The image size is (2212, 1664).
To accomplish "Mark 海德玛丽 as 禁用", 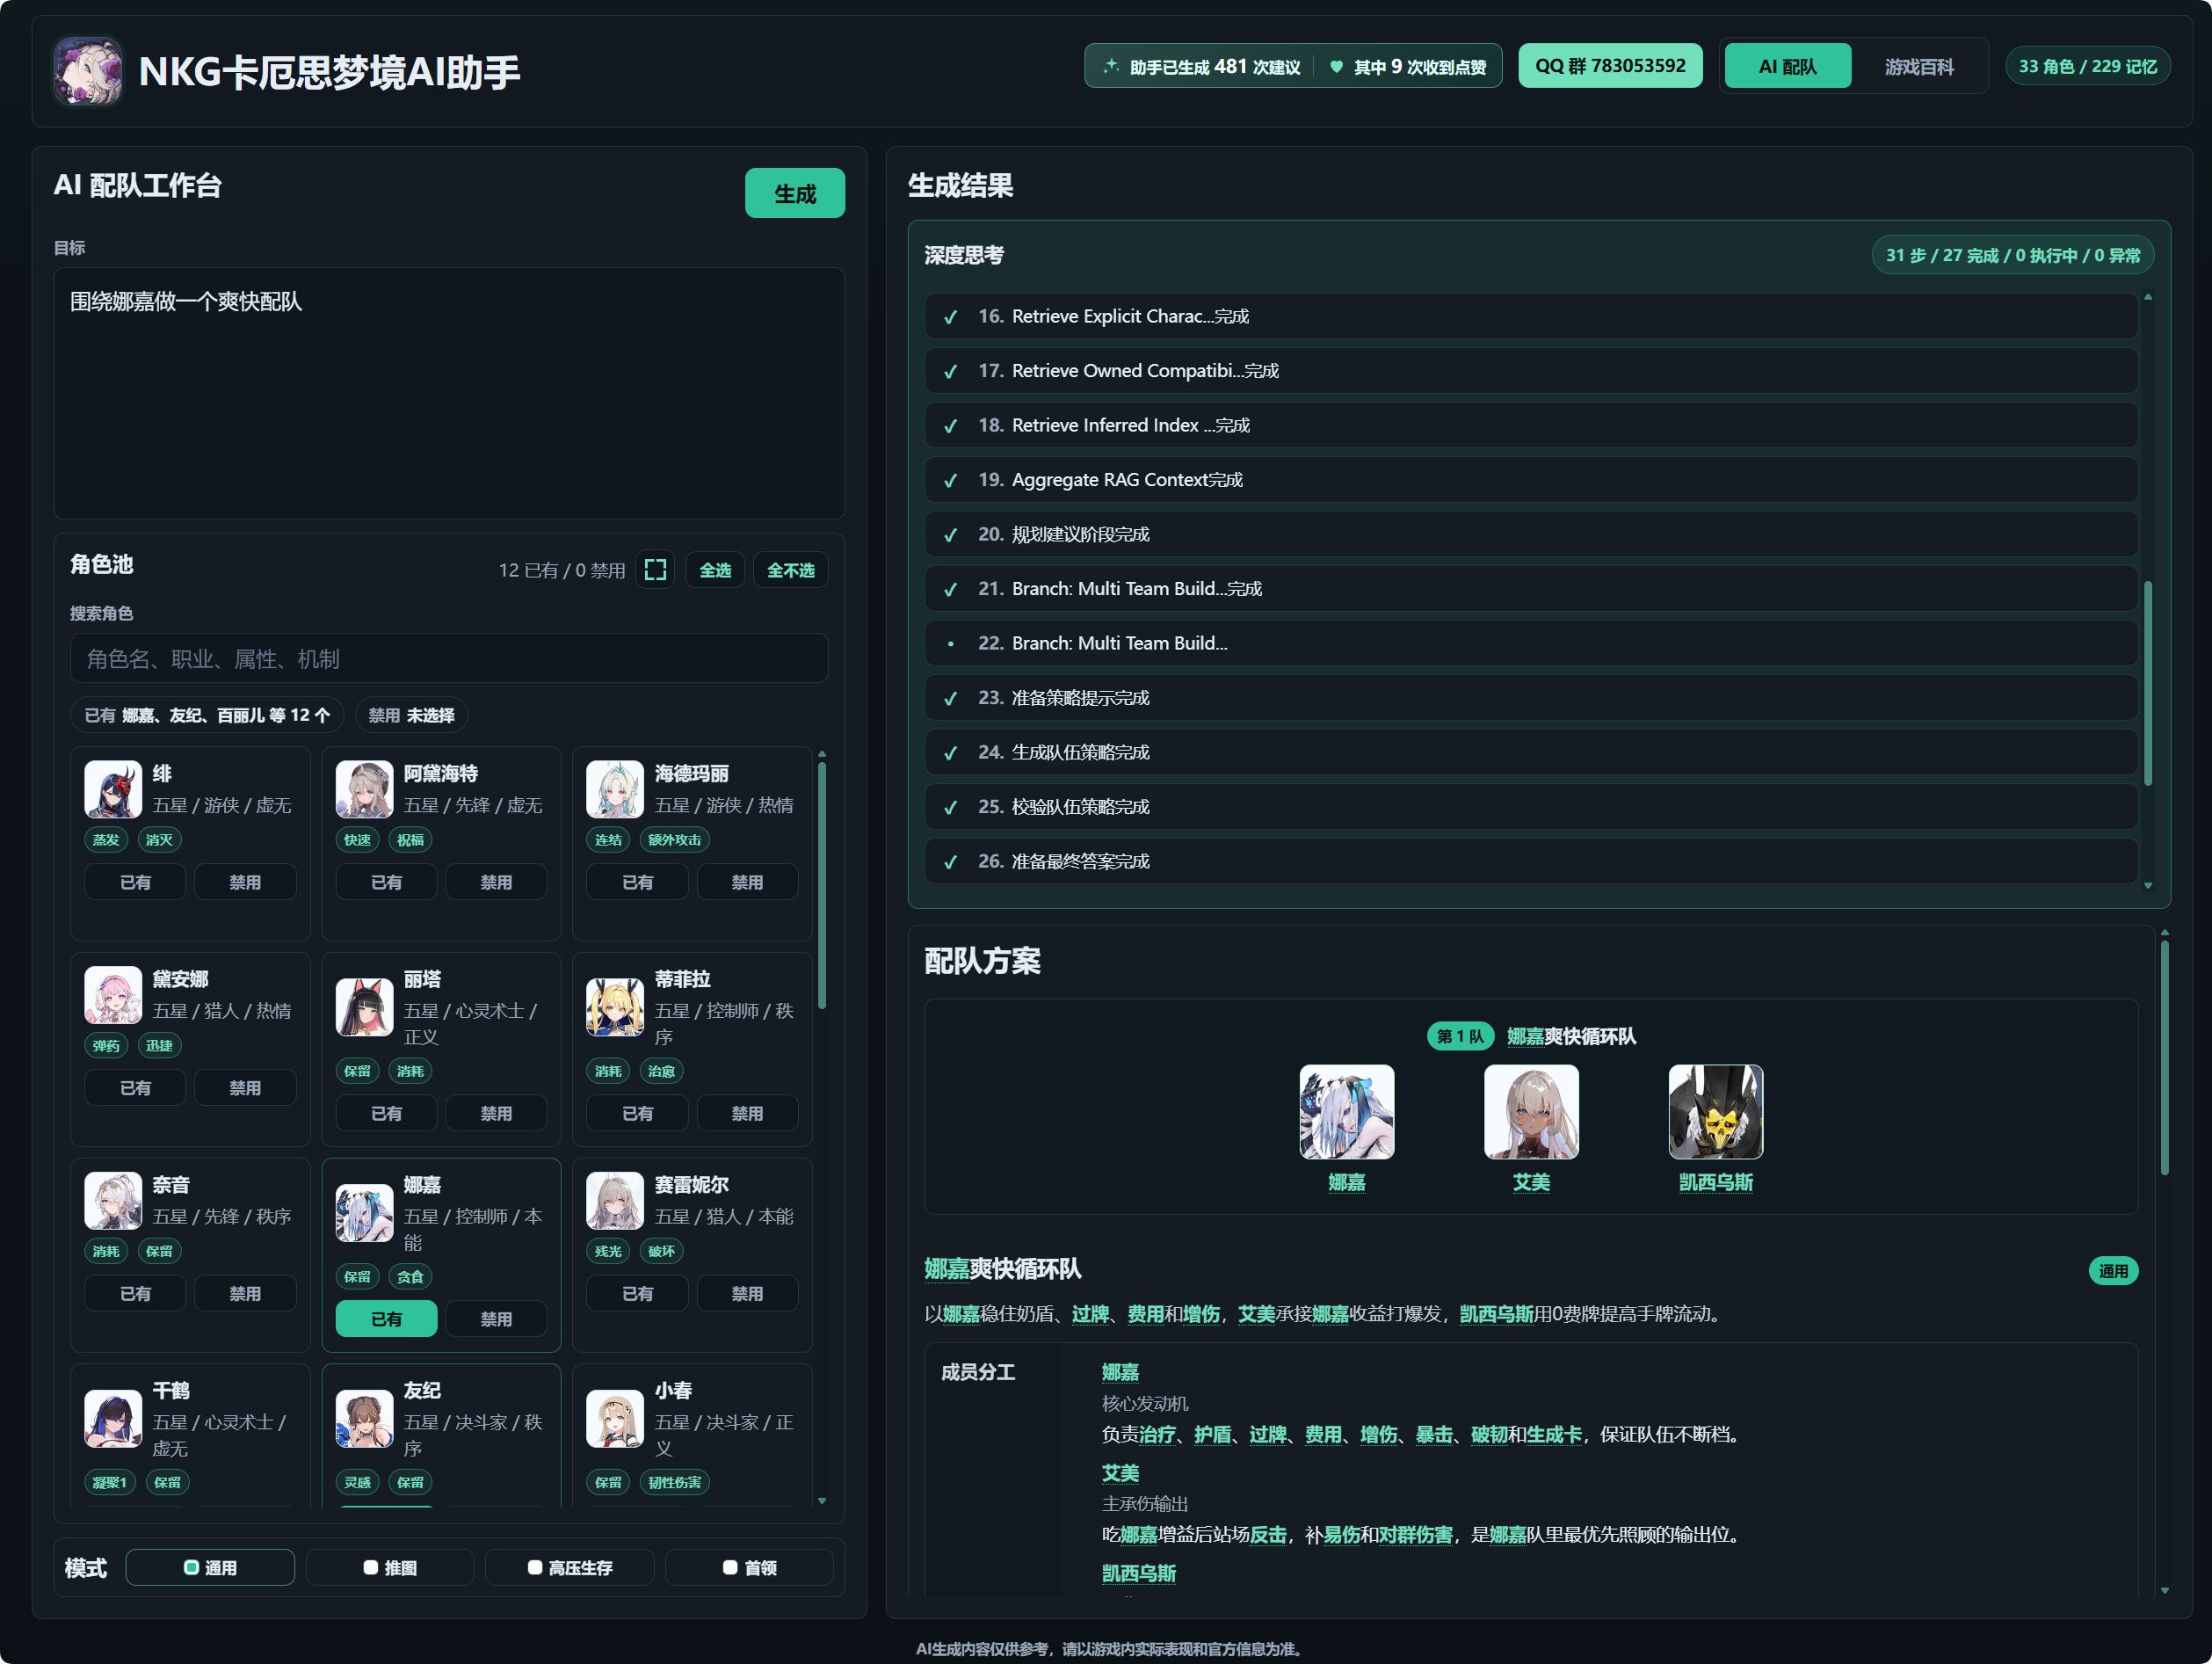I will click(x=747, y=882).
